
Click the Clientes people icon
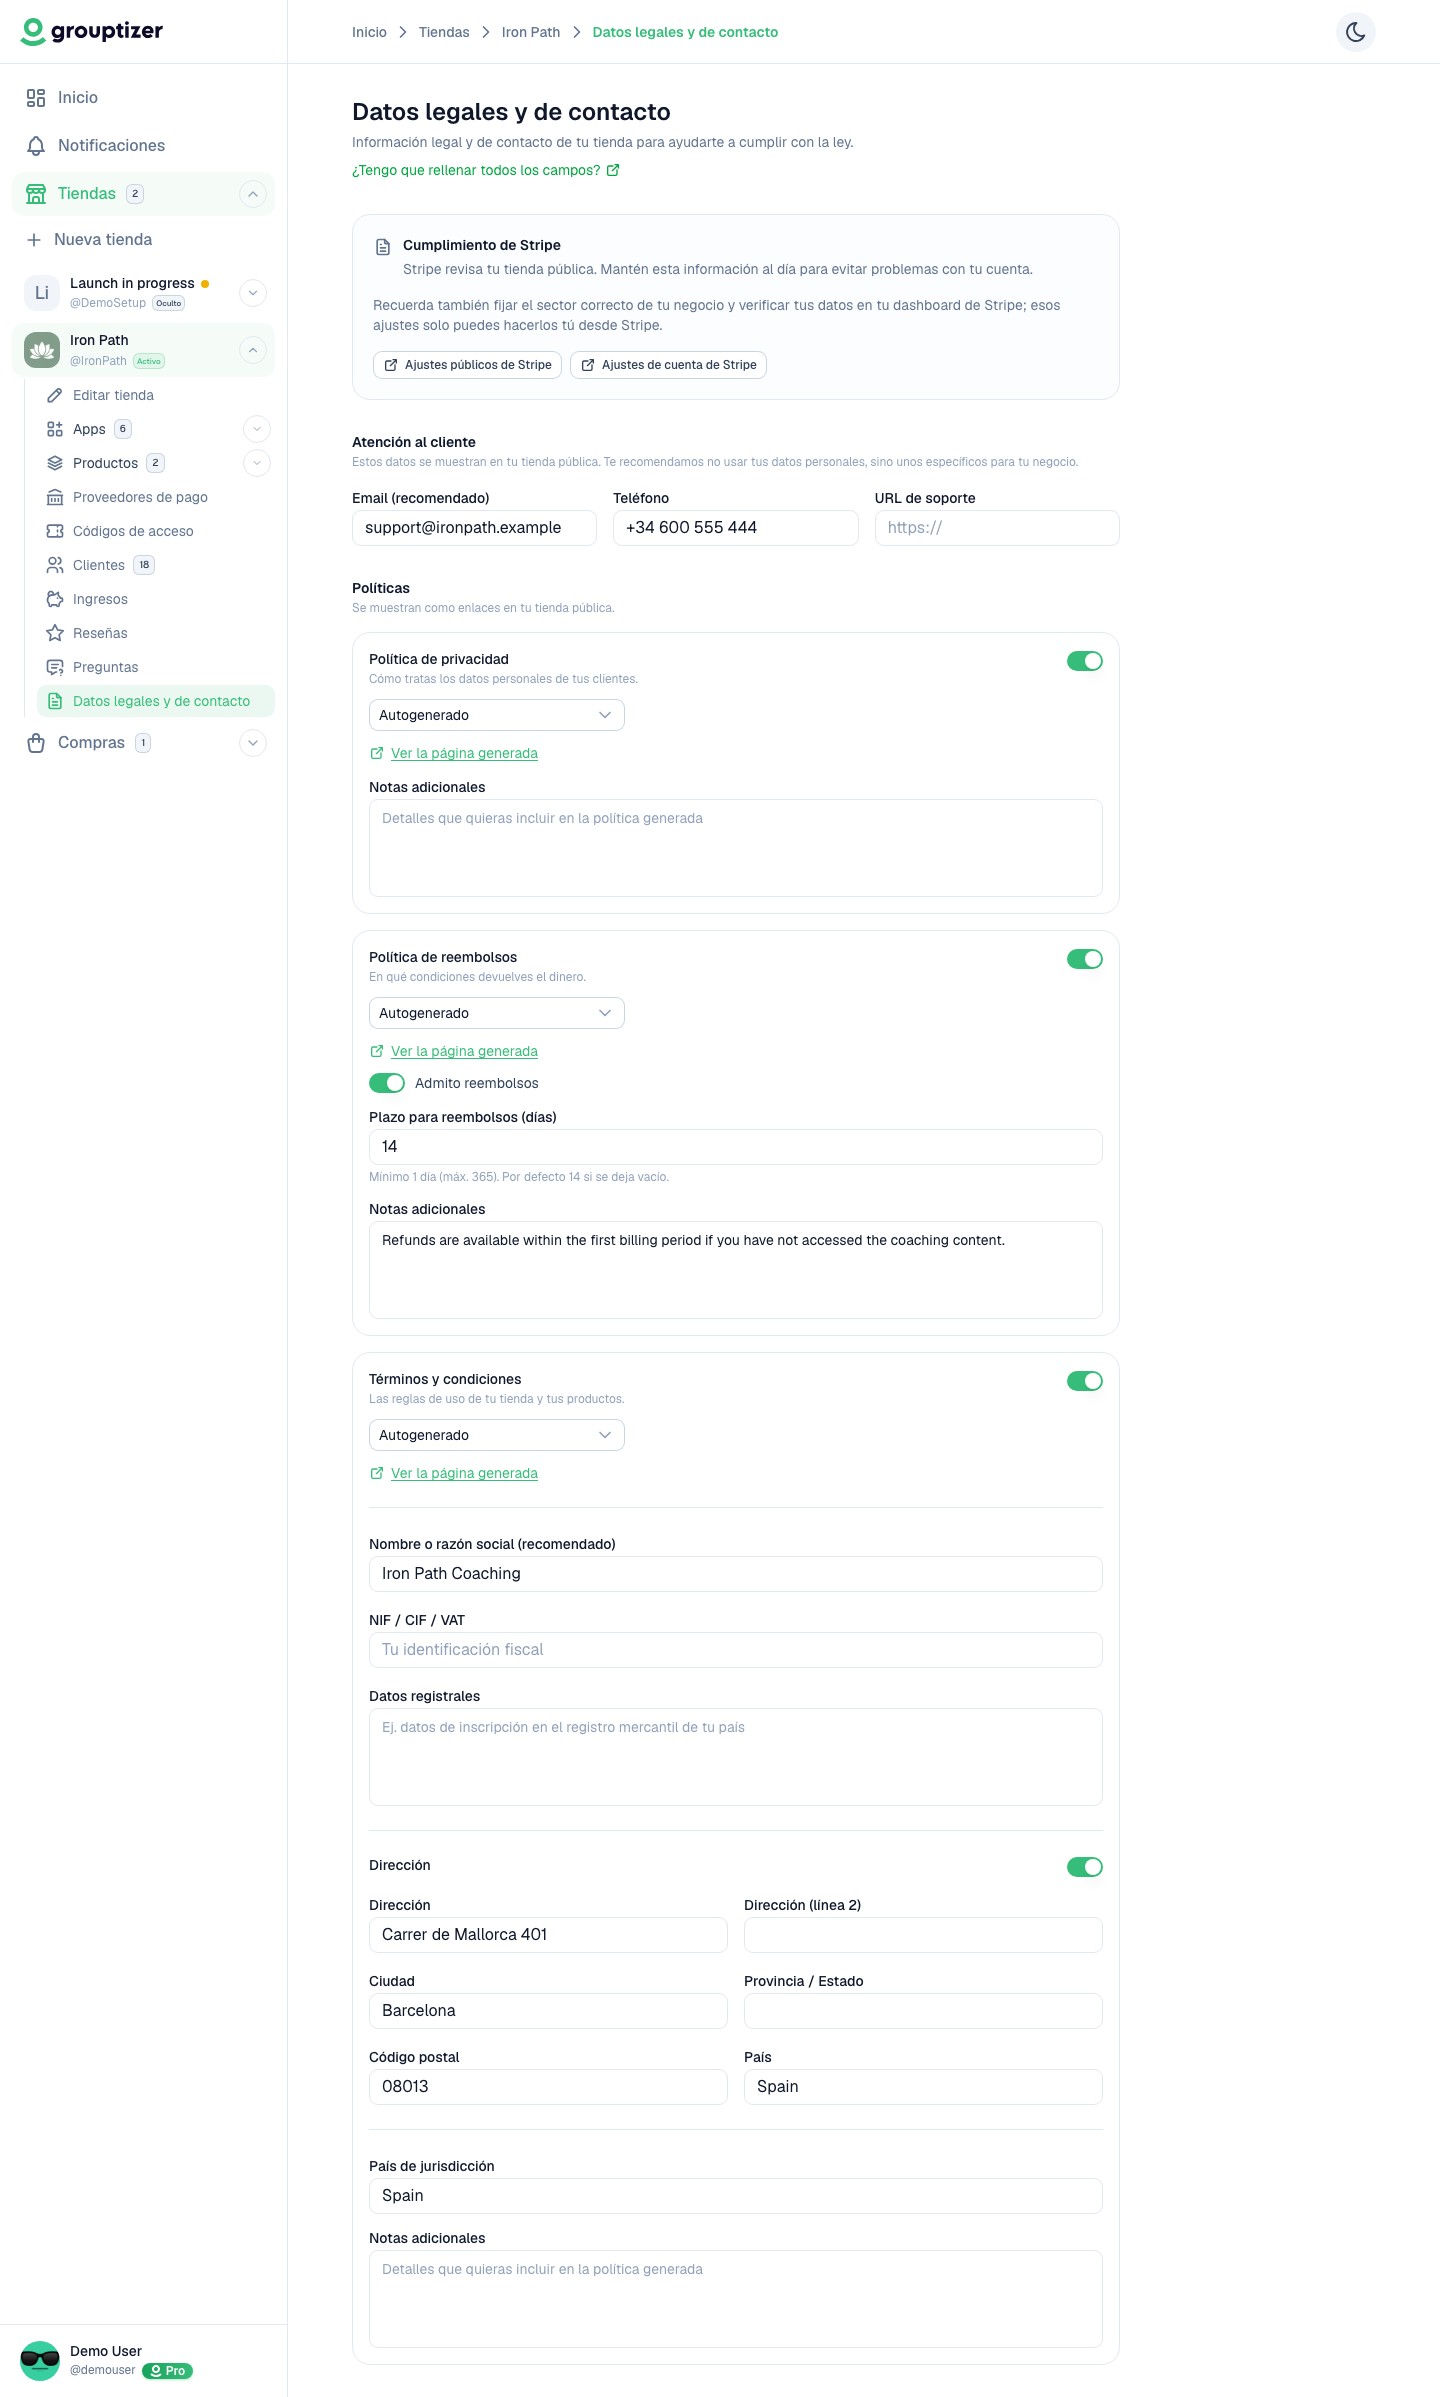click(55, 566)
